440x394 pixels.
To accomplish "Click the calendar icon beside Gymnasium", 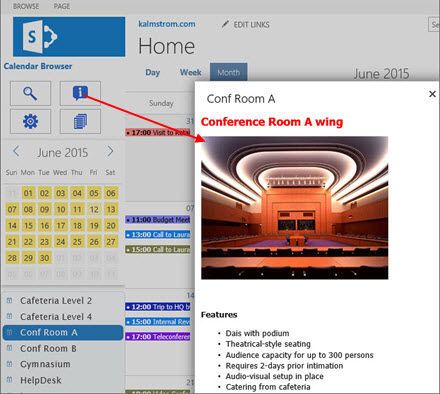I will click(x=9, y=364).
